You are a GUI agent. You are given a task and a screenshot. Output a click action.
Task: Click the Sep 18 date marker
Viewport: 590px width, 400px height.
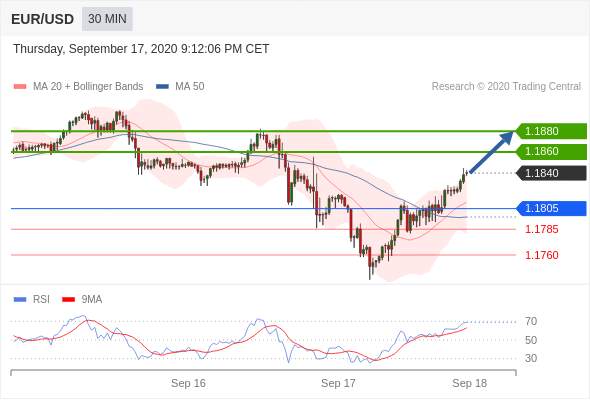pyautogui.click(x=469, y=383)
